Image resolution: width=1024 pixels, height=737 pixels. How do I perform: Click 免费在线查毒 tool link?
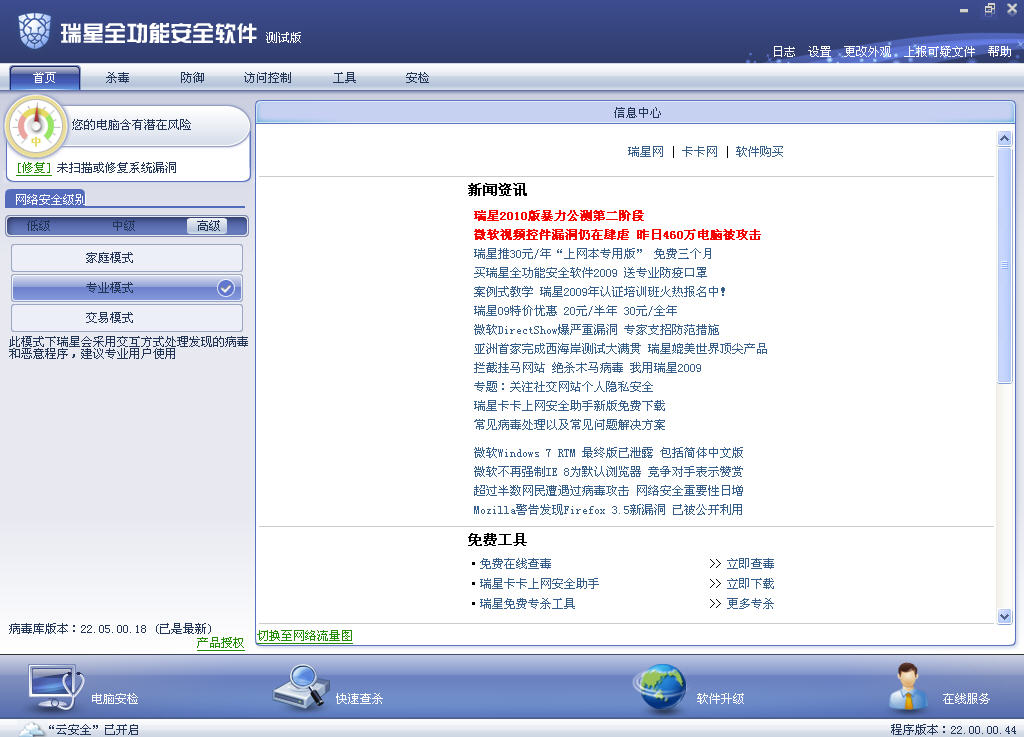point(515,563)
